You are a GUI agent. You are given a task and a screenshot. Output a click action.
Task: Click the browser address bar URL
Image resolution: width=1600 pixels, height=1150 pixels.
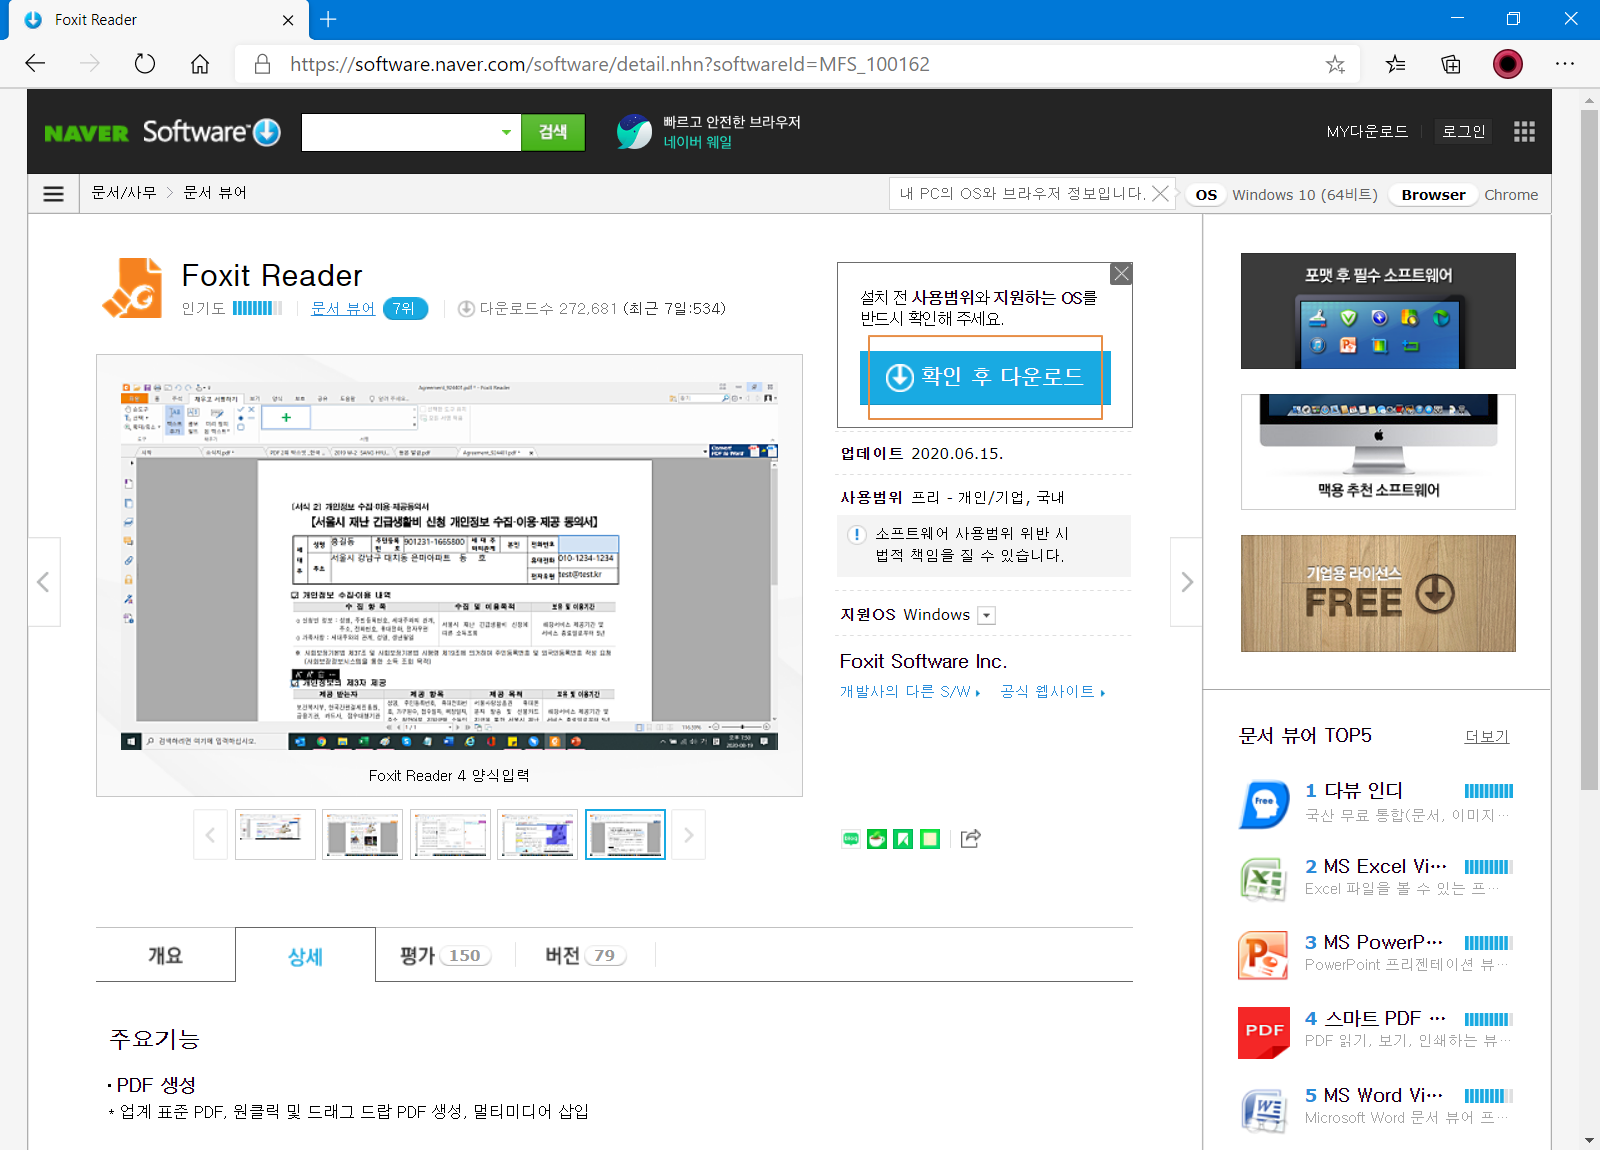(610, 64)
